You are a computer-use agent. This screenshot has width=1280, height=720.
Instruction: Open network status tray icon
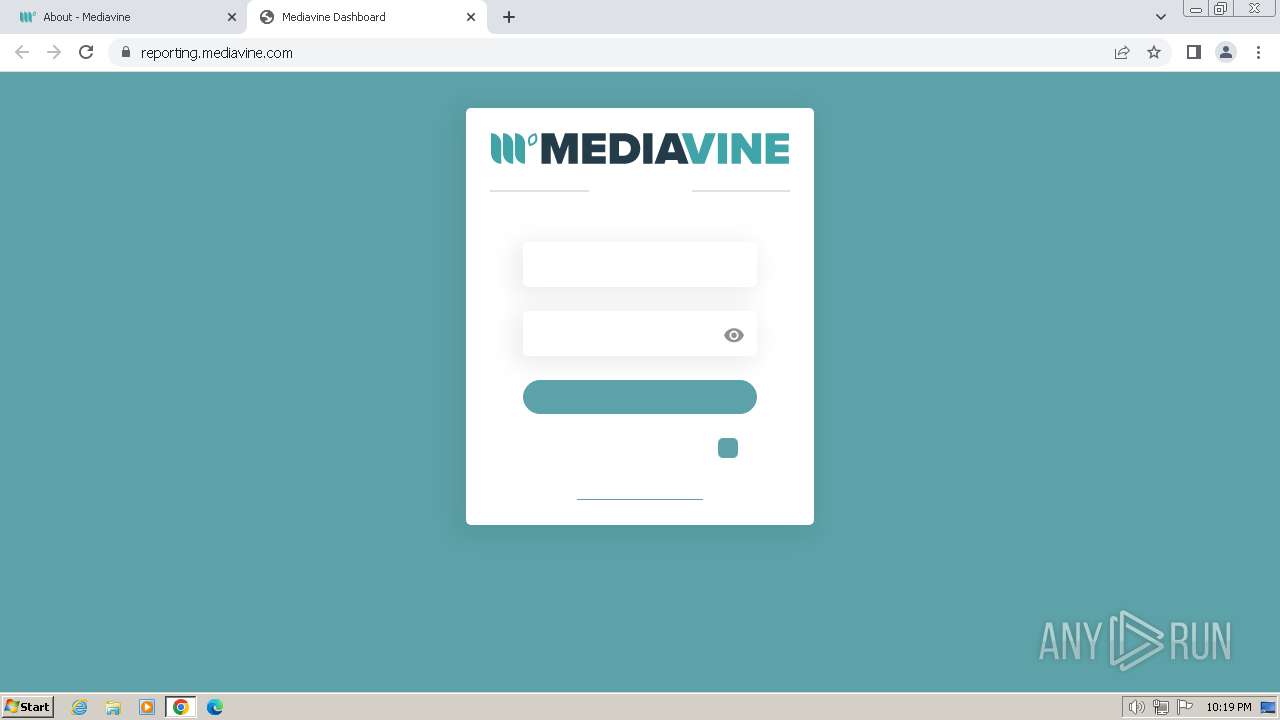tap(1161, 707)
